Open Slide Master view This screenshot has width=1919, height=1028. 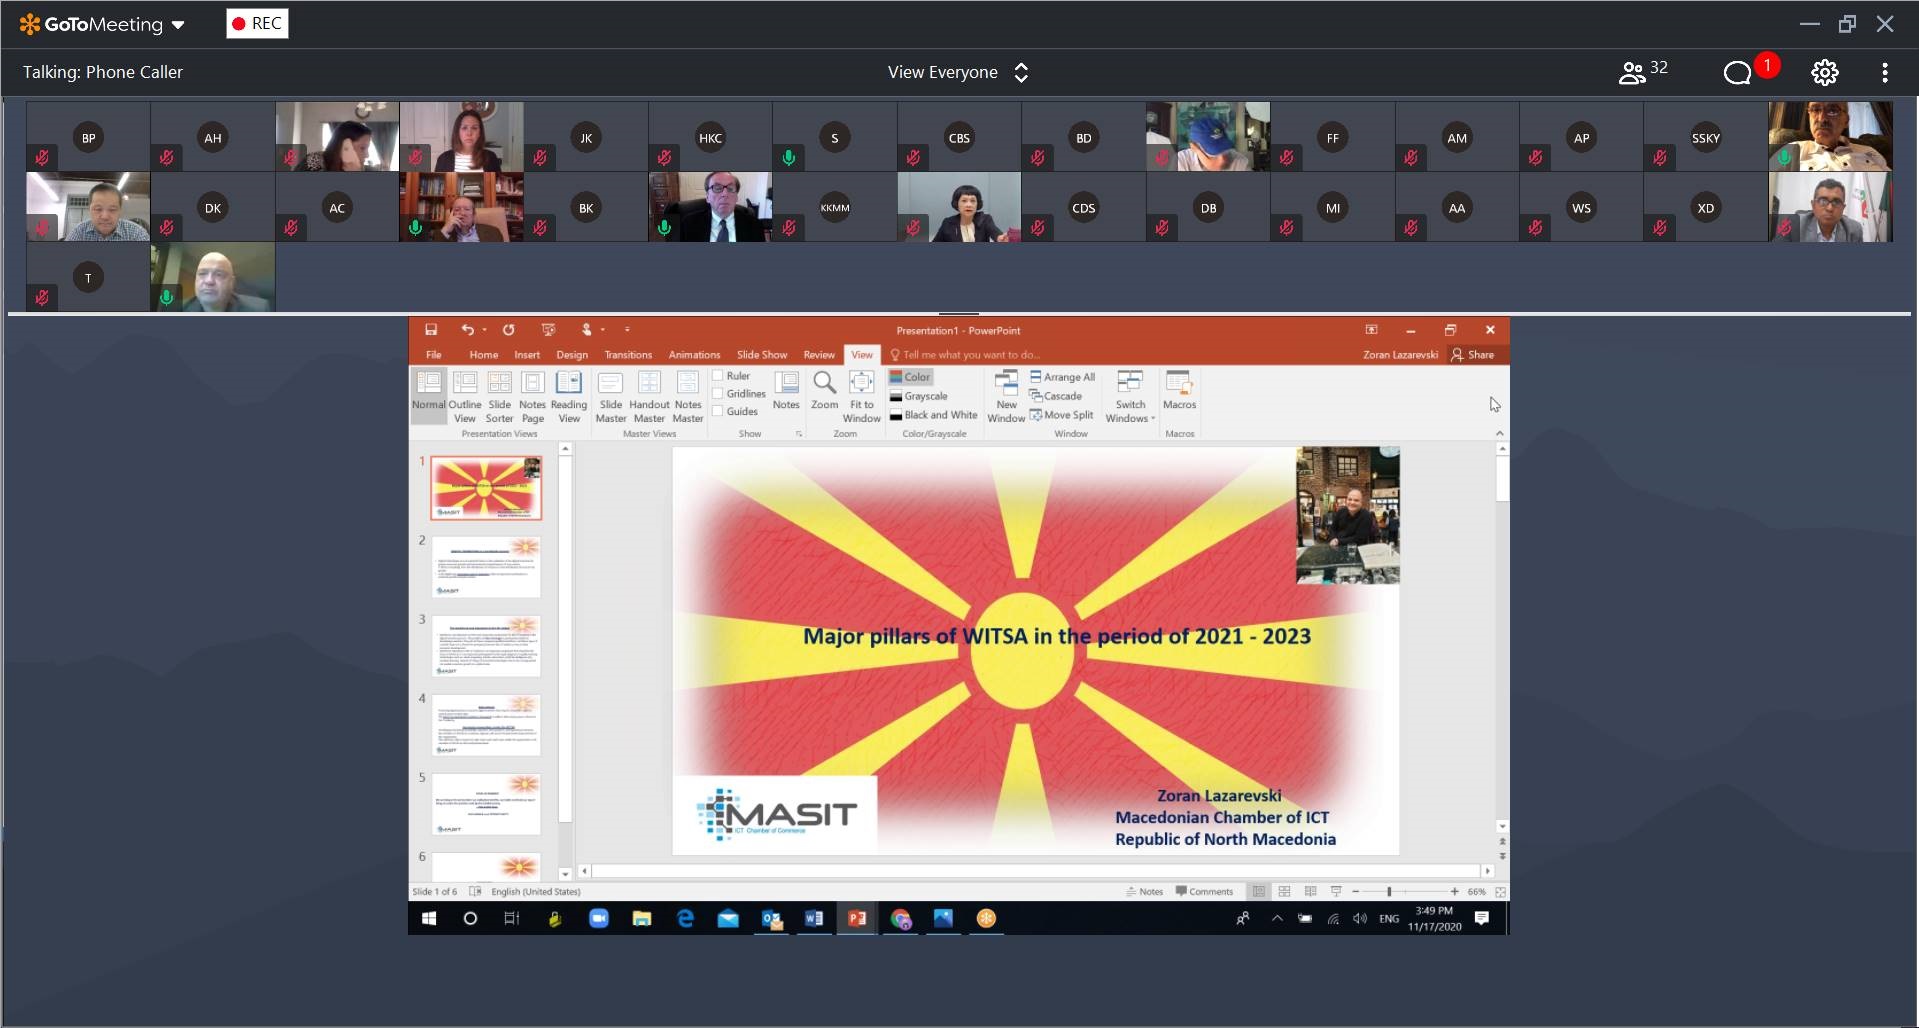[610, 397]
